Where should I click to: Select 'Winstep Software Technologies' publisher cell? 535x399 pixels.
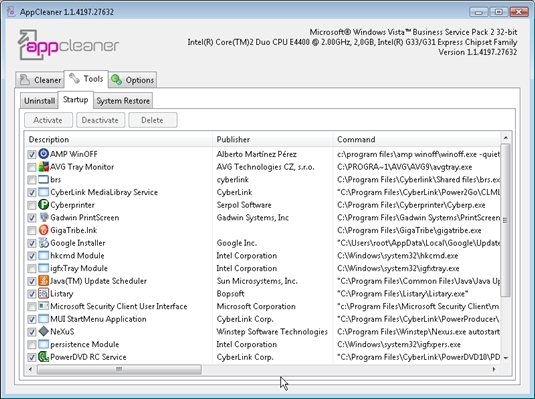click(x=272, y=331)
